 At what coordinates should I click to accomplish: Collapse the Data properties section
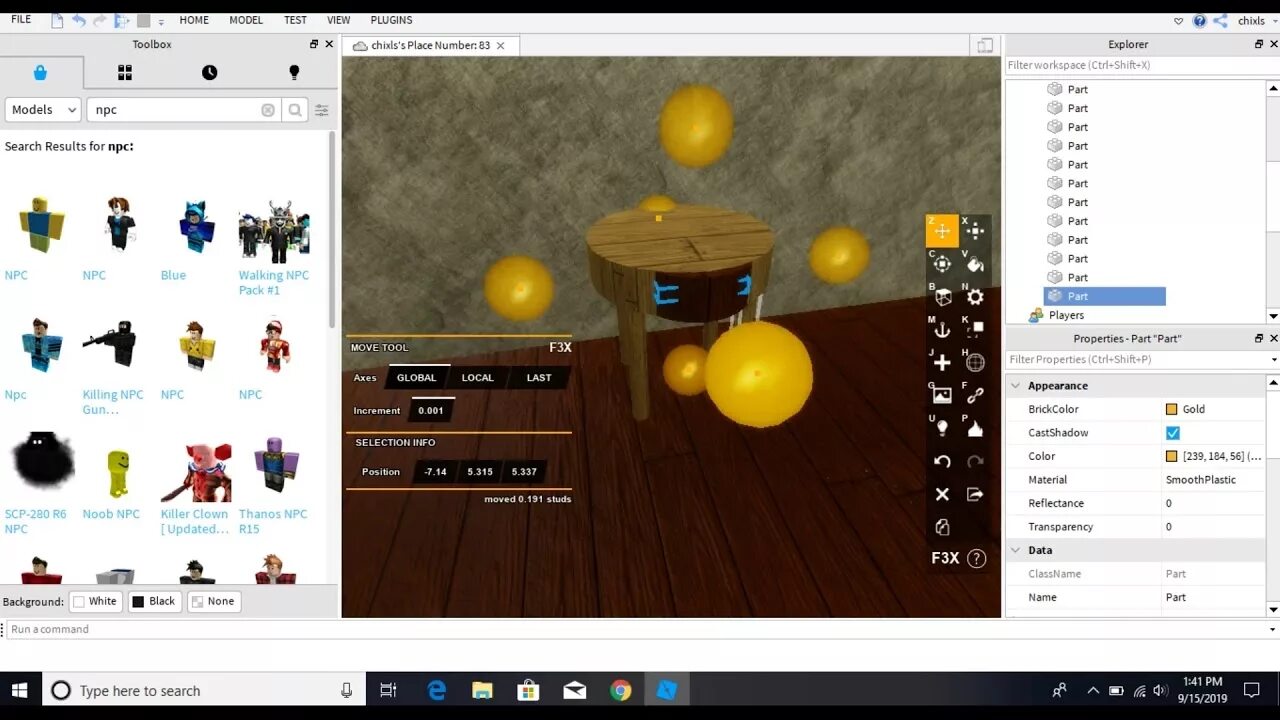click(x=1016, y=550)
